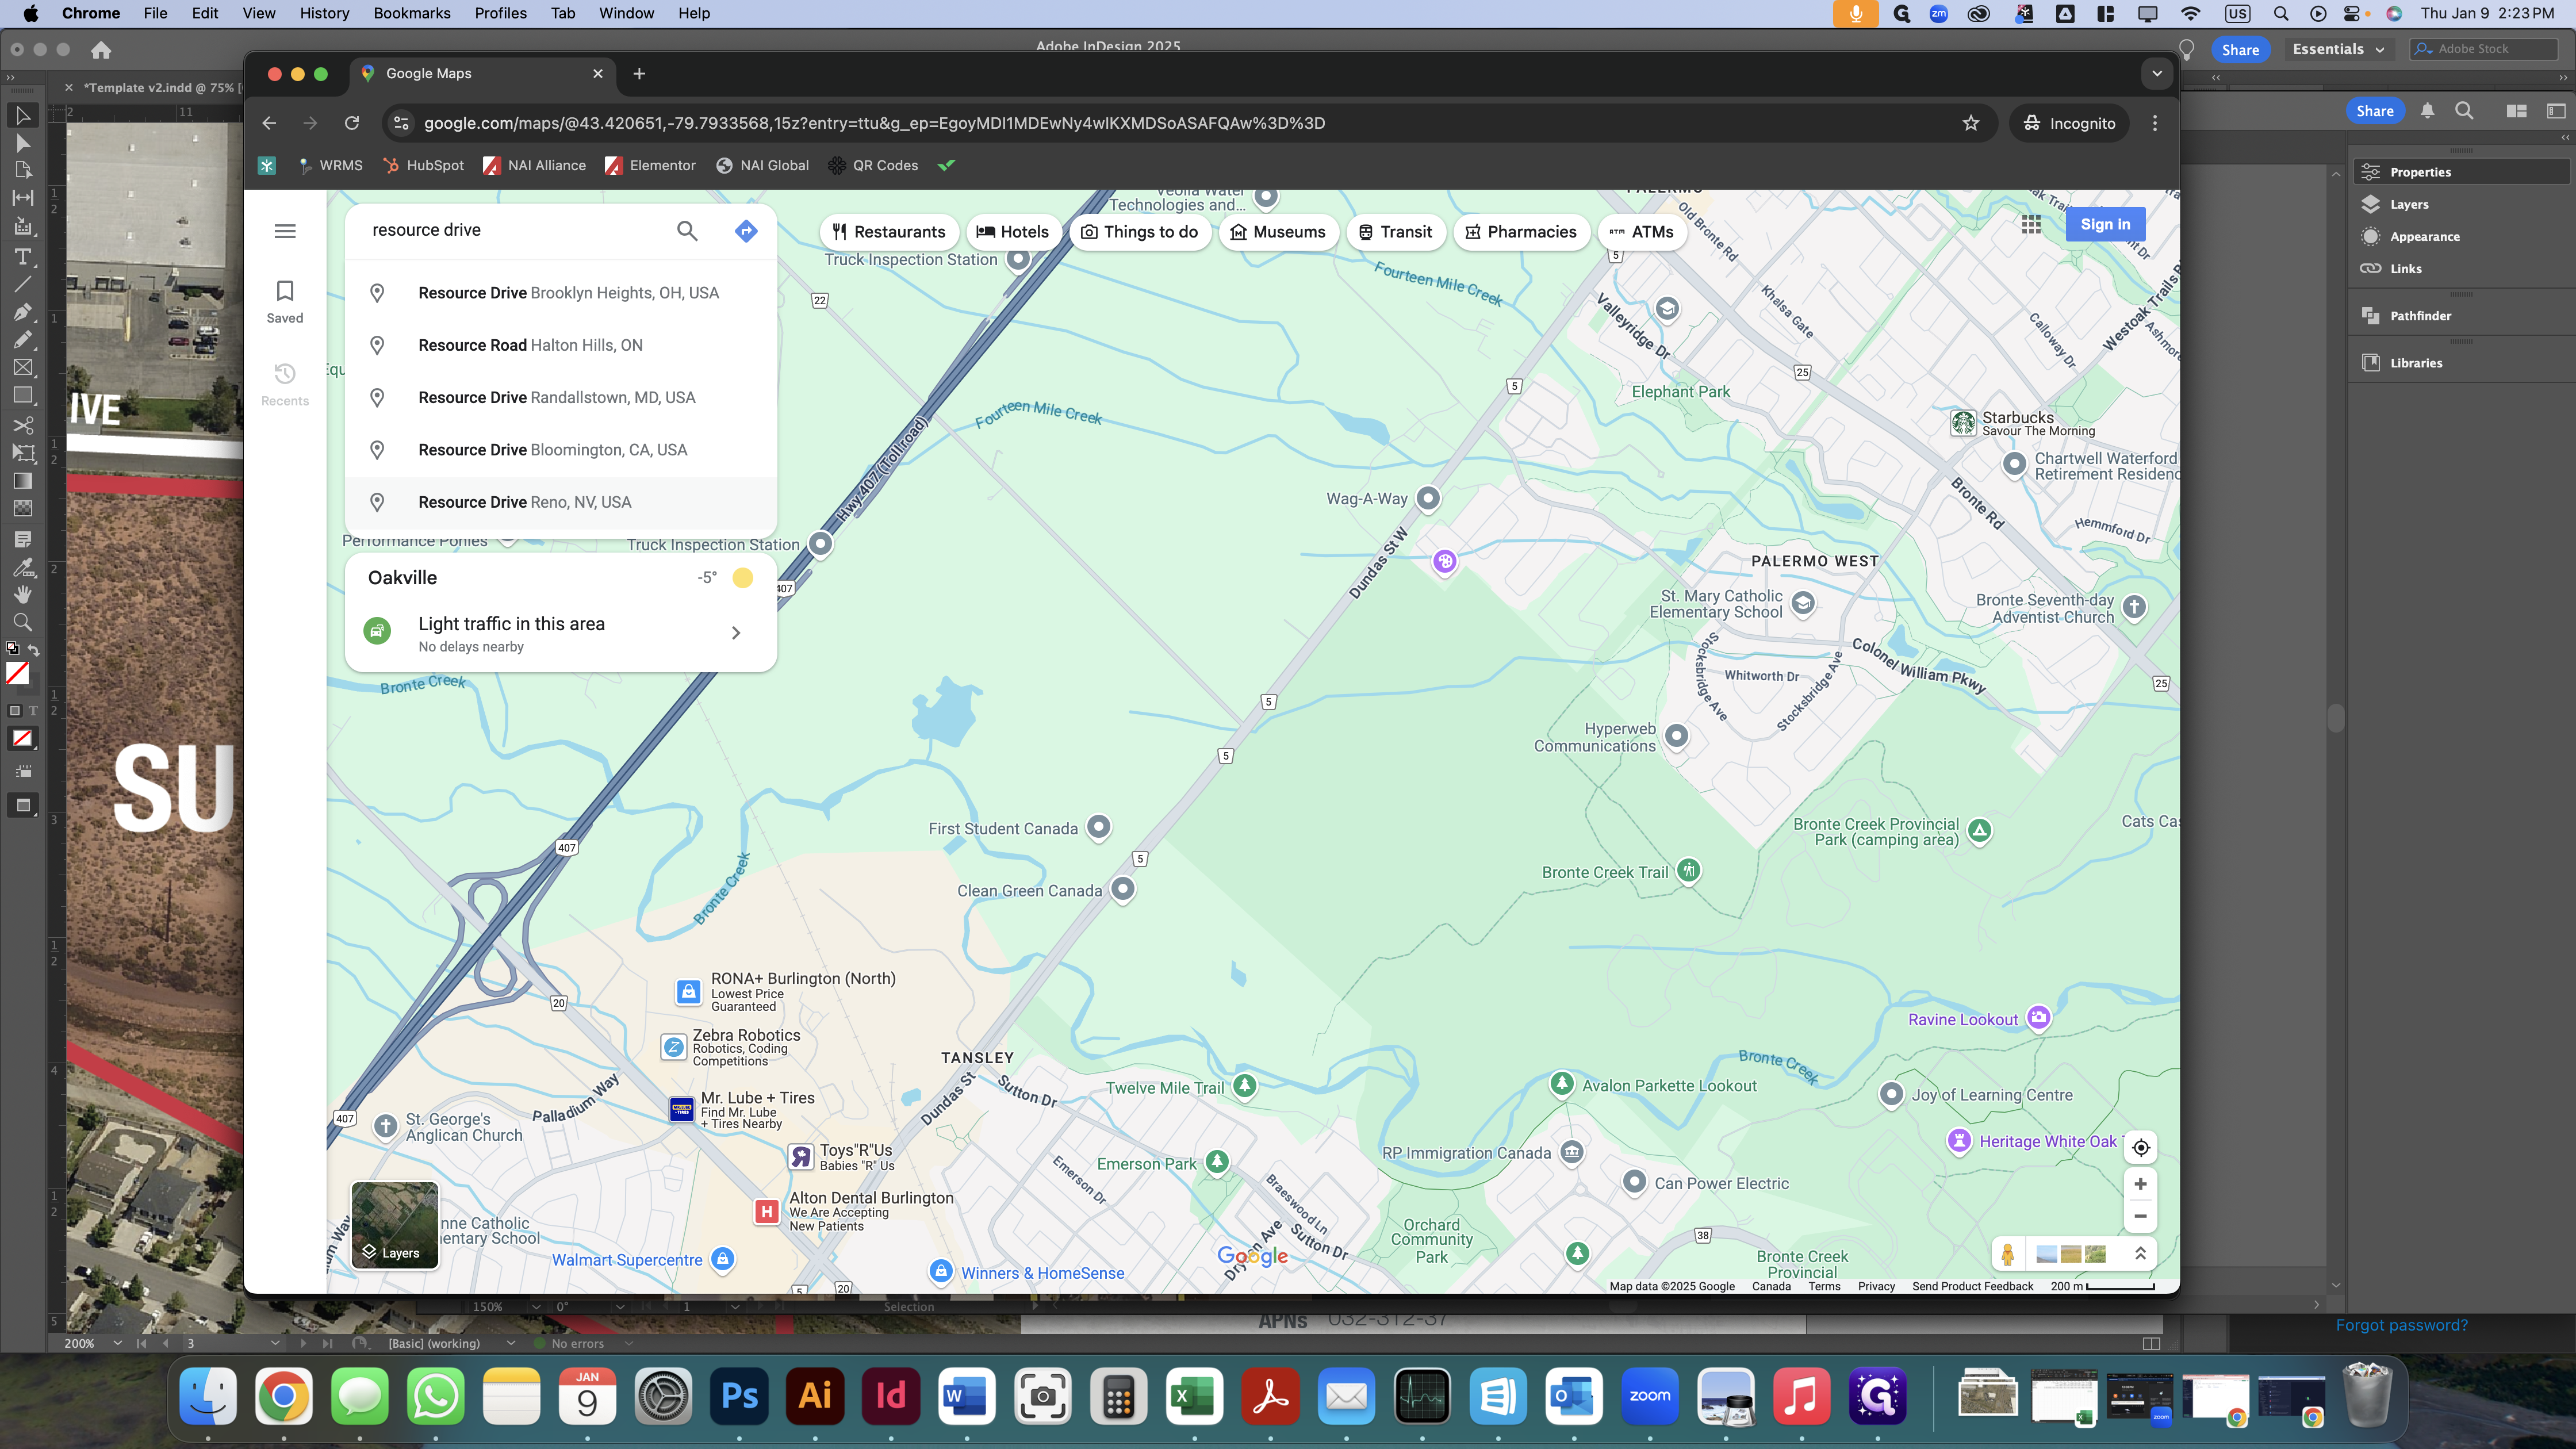Reload the Google Maps page
The height and width of the screenshot is (1449, 2576).
(352, 123)
